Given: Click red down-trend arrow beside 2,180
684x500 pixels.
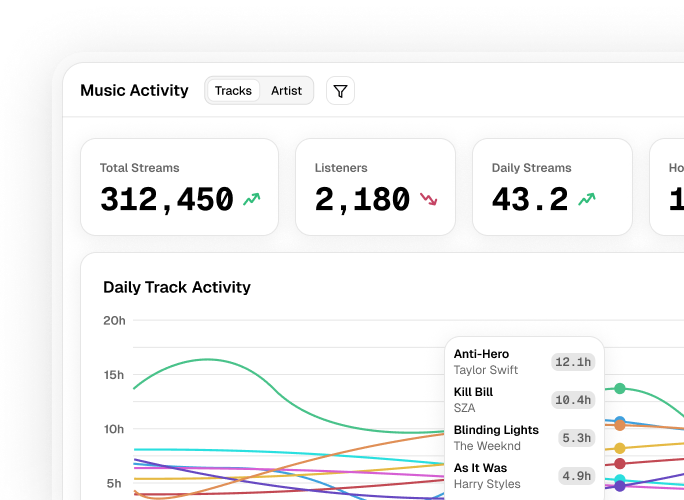Looking at the screenshot, I should (428, 199).
